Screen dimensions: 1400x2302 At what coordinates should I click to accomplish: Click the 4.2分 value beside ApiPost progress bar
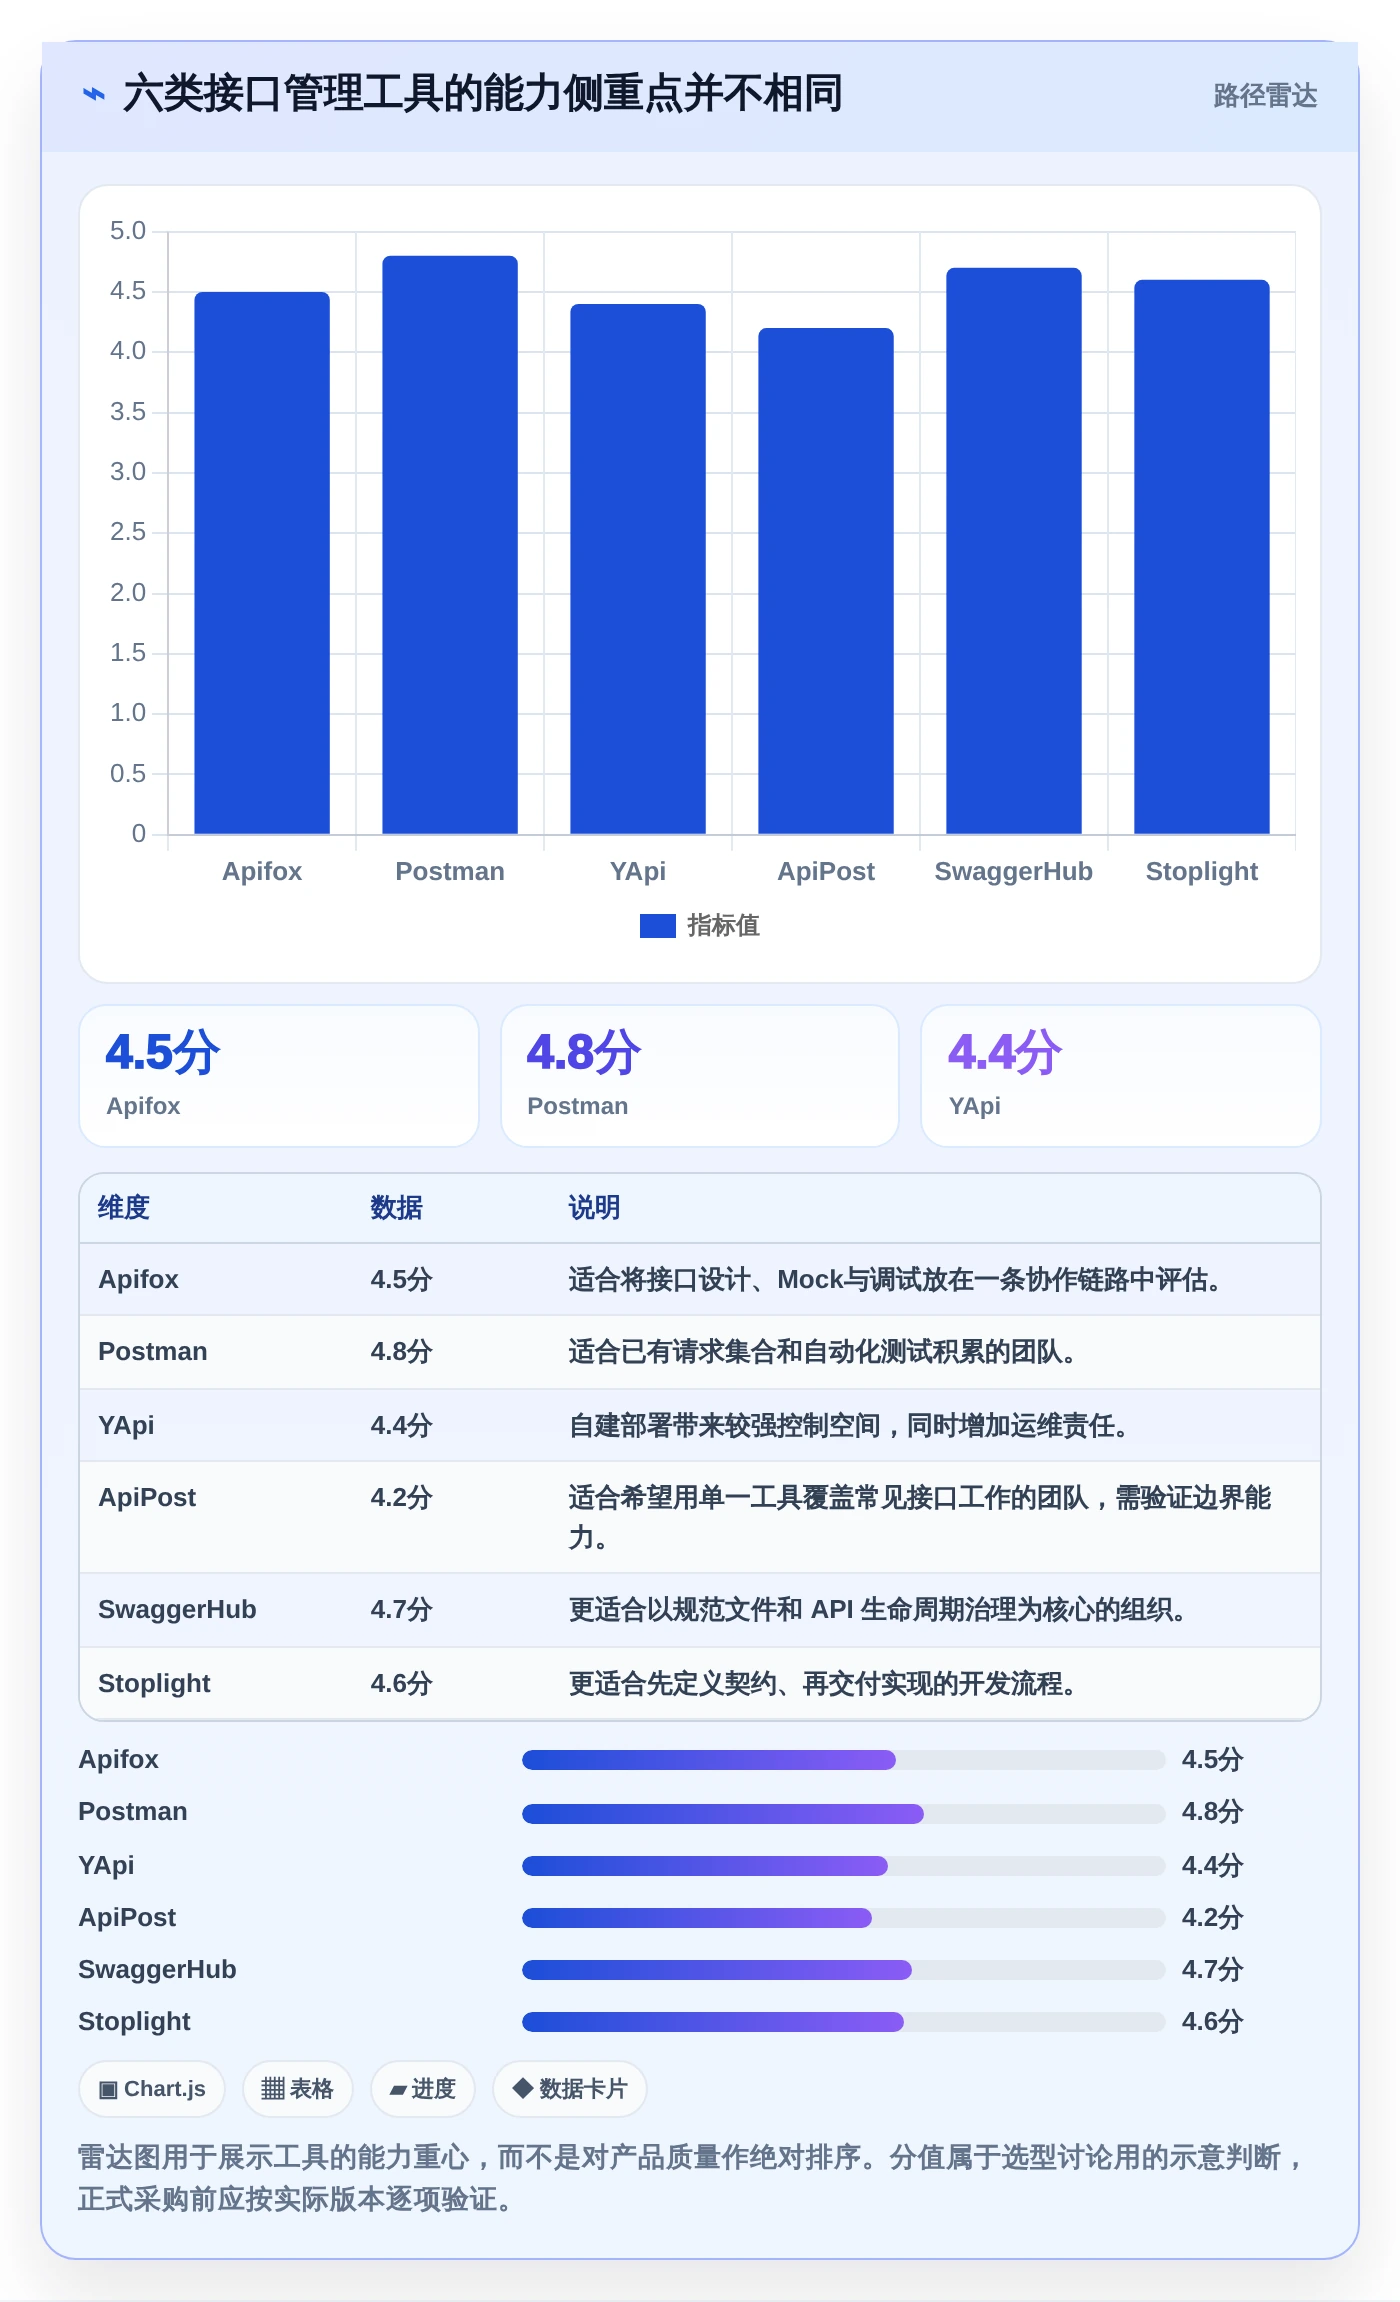click(x=1212, y=1917)
